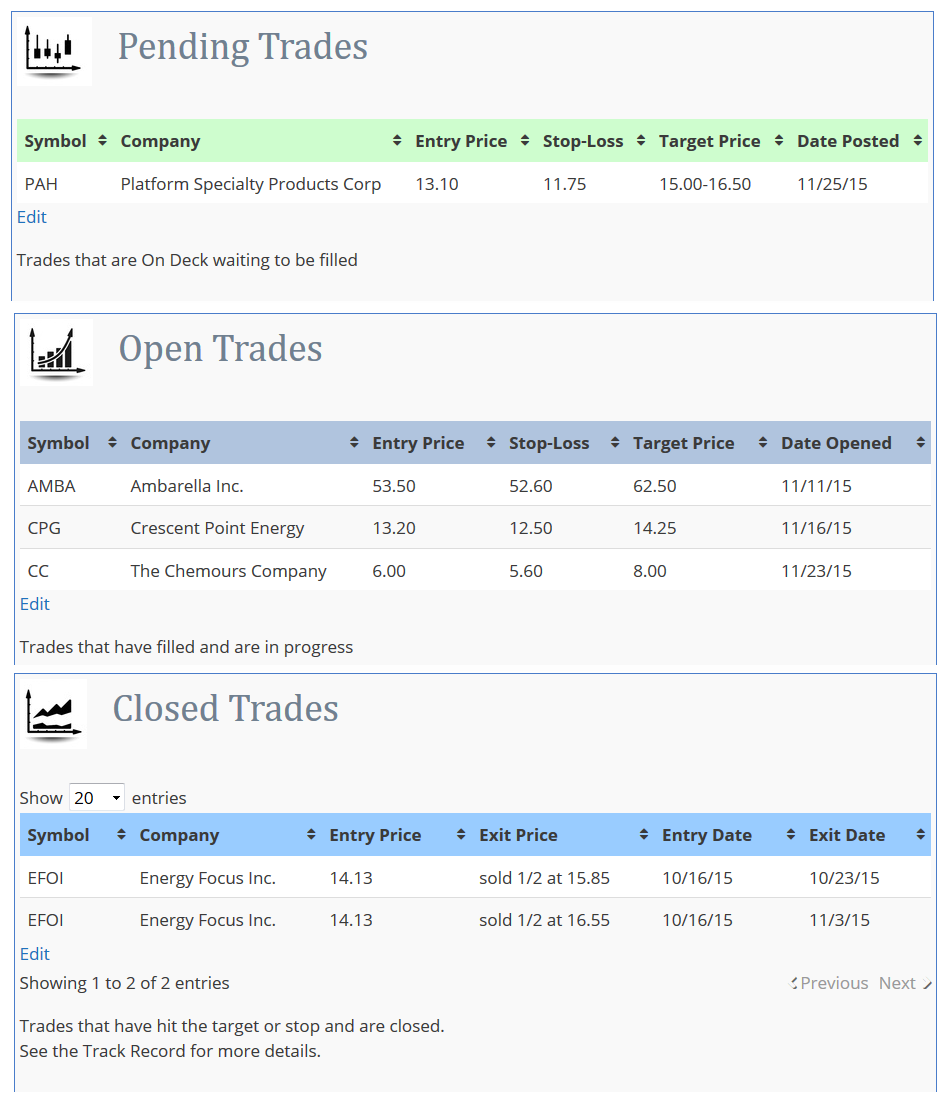
Task: Toggle Target Price sort order in Open Trades
Action: pos(764,442)
